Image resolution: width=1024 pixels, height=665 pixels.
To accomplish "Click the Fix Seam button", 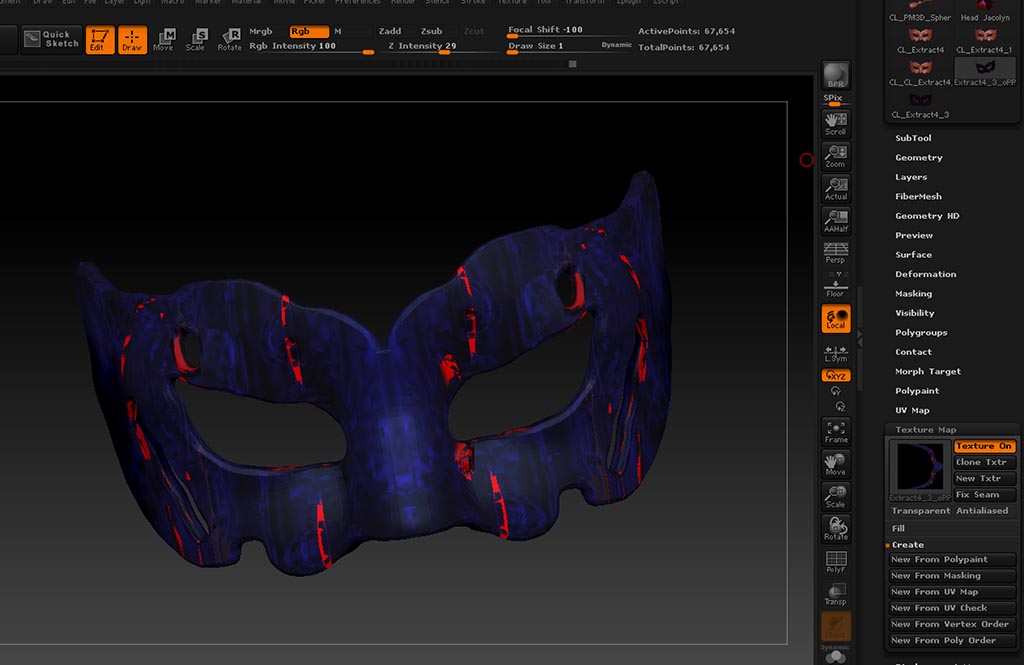I will tap(985, 495).
